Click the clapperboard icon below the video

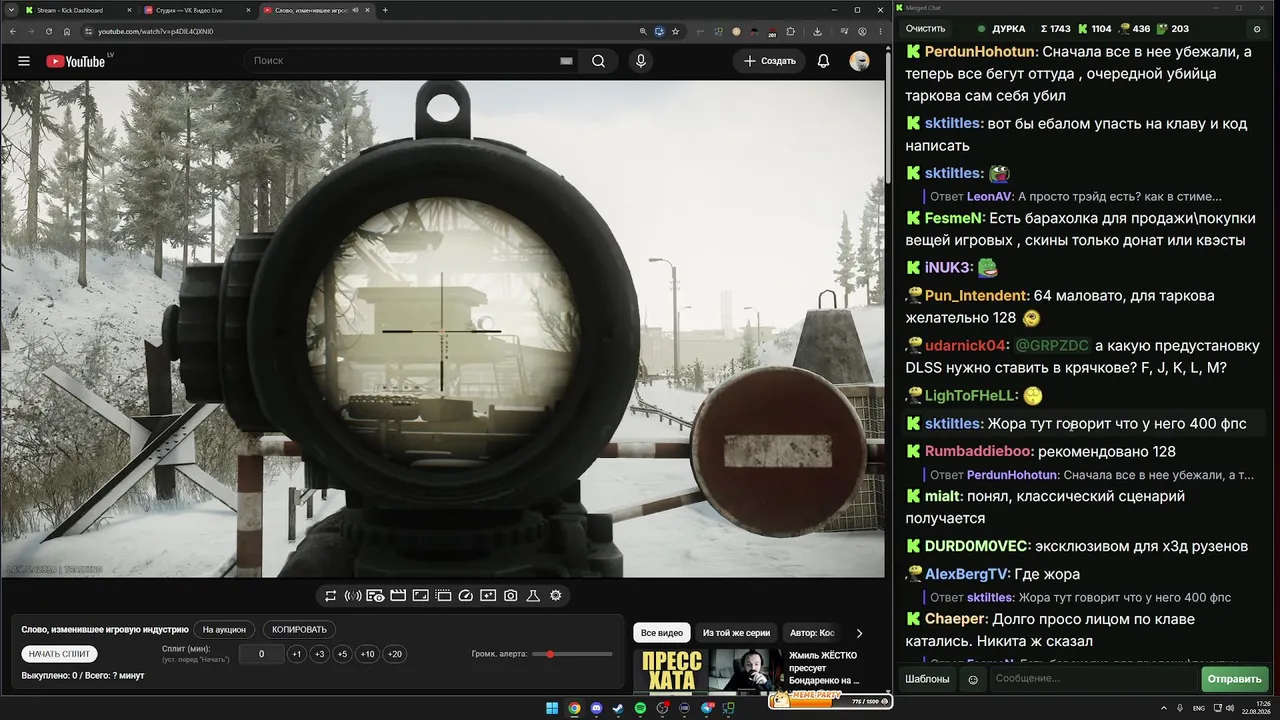click(398, 596)
